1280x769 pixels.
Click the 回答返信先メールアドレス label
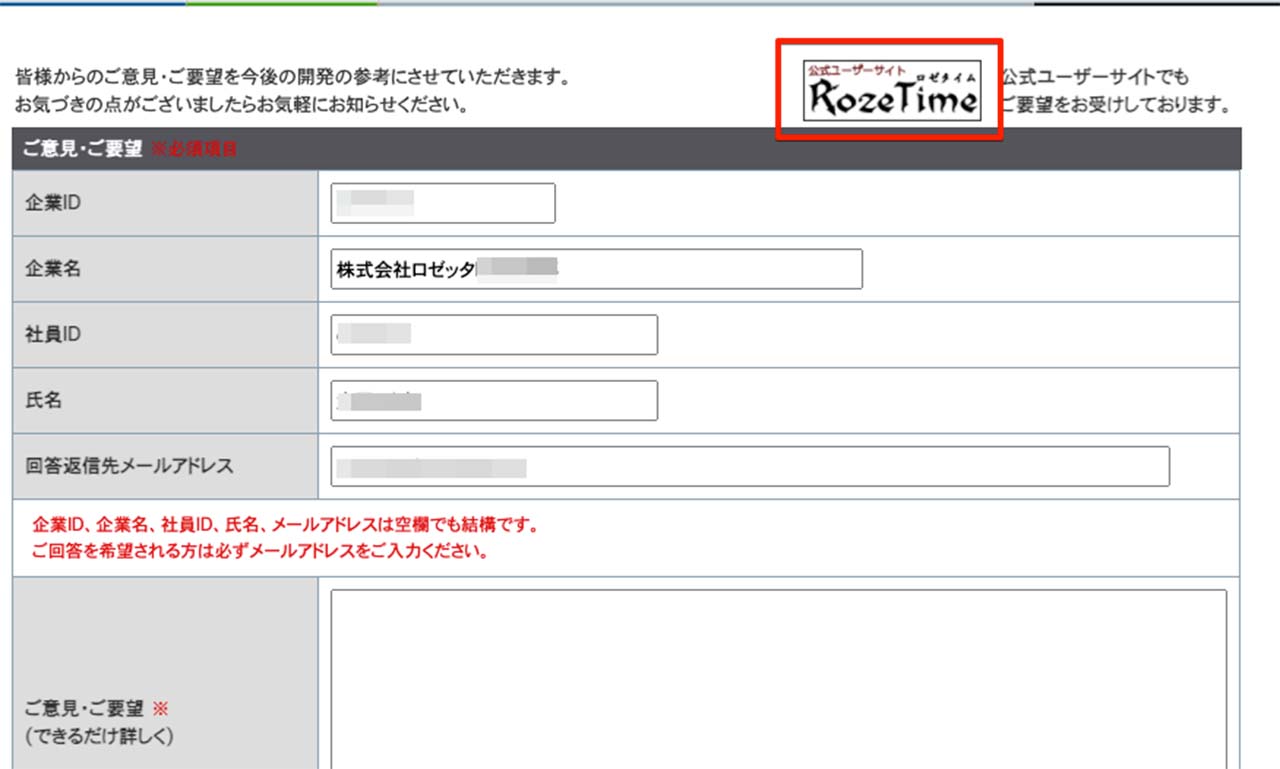point(128,466)
